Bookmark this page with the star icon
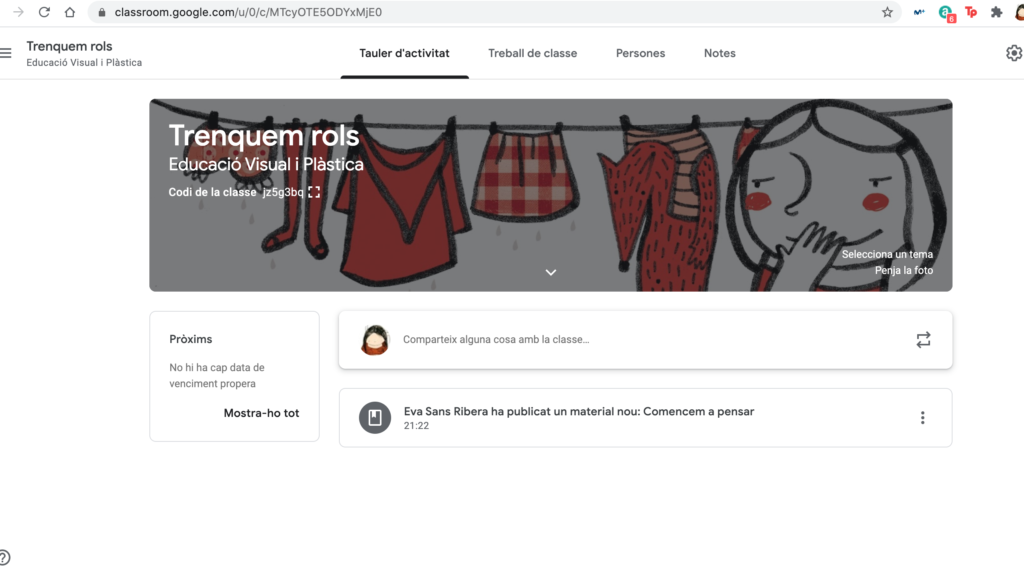Image resolution: width=1024 pixels, height=584 pixels. pos(887,13)
